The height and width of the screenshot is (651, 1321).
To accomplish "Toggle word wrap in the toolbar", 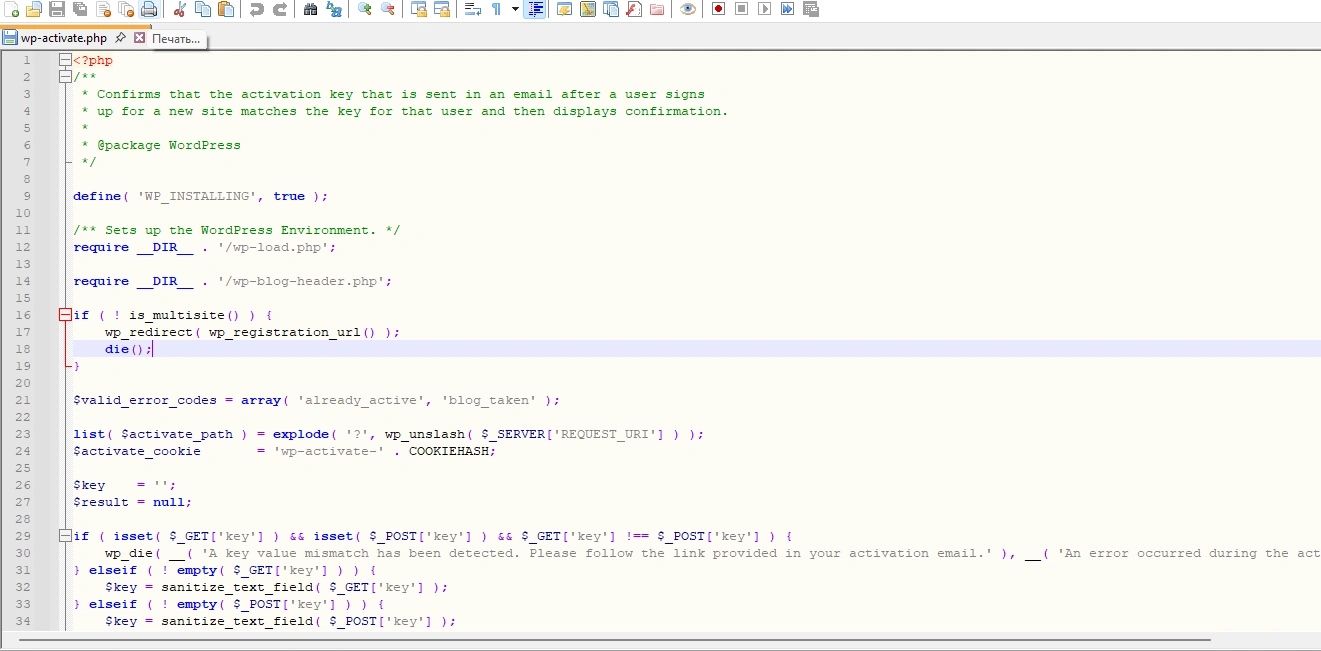I will pyautogui.click(x=472, y=9).
